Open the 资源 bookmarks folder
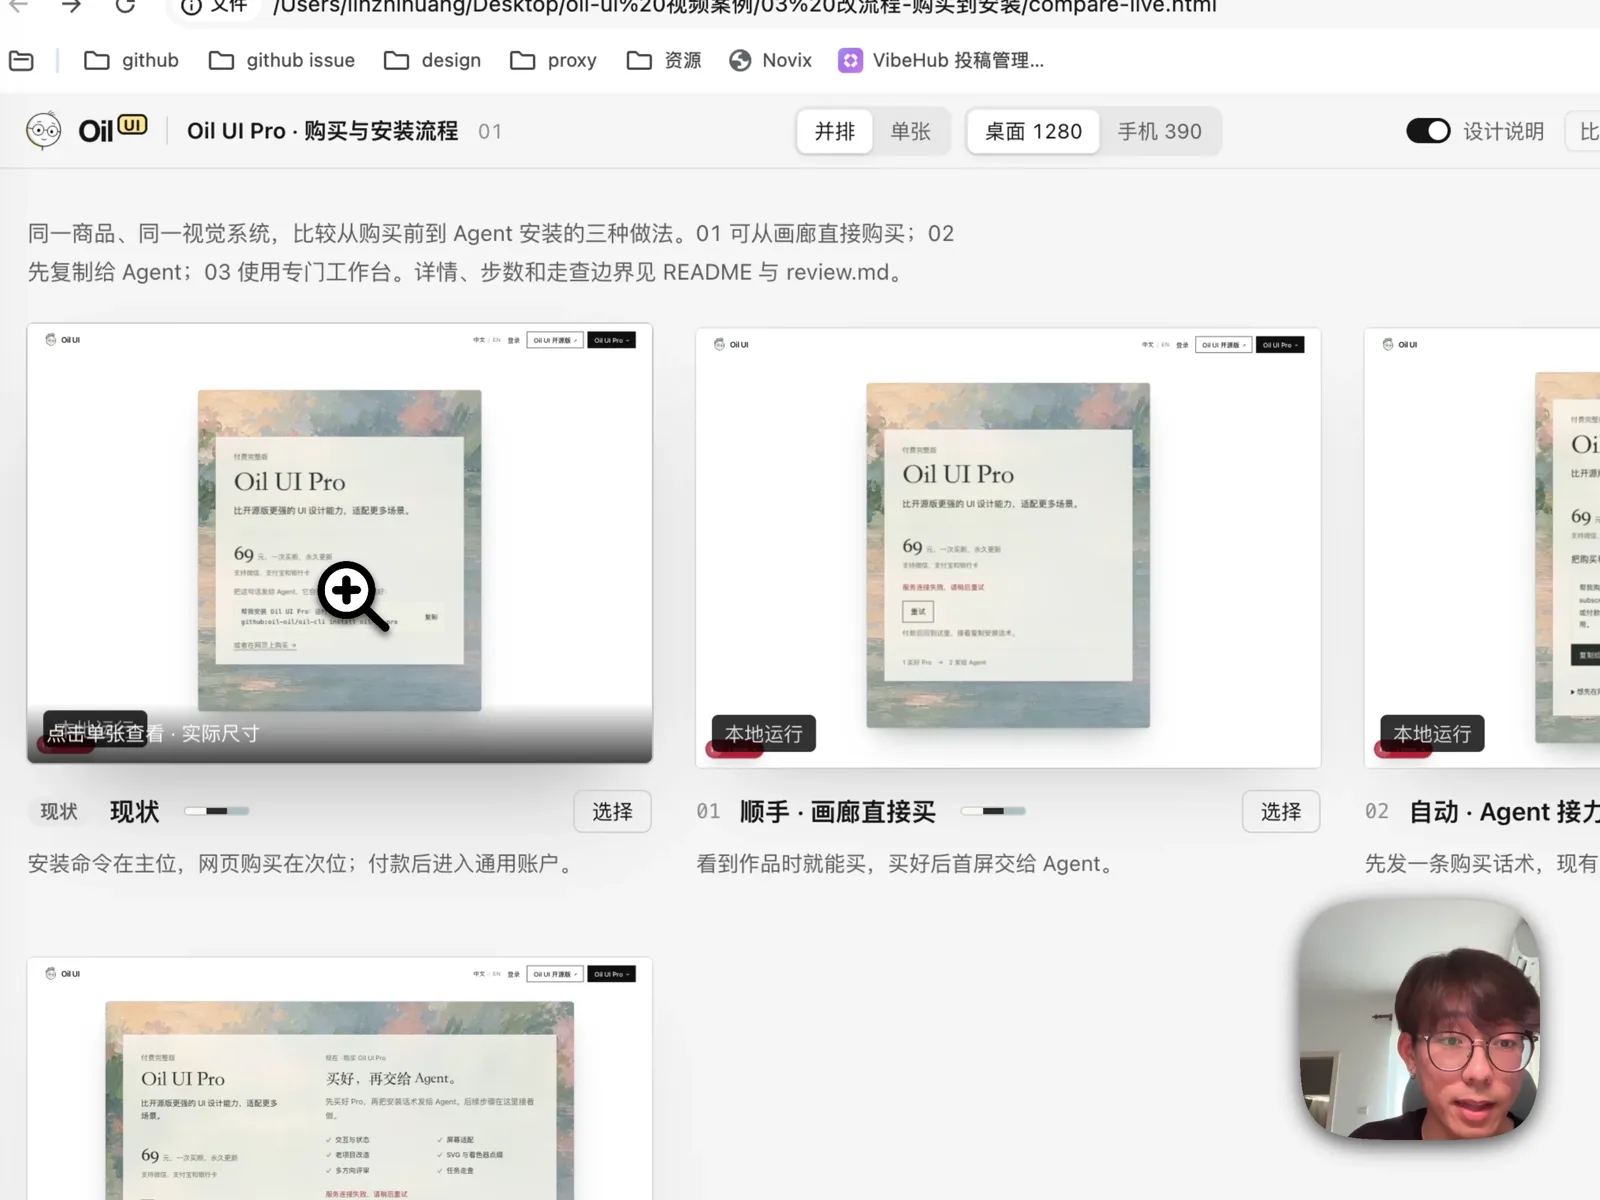Screen dimensions: 1600x1200 point(664,60)
